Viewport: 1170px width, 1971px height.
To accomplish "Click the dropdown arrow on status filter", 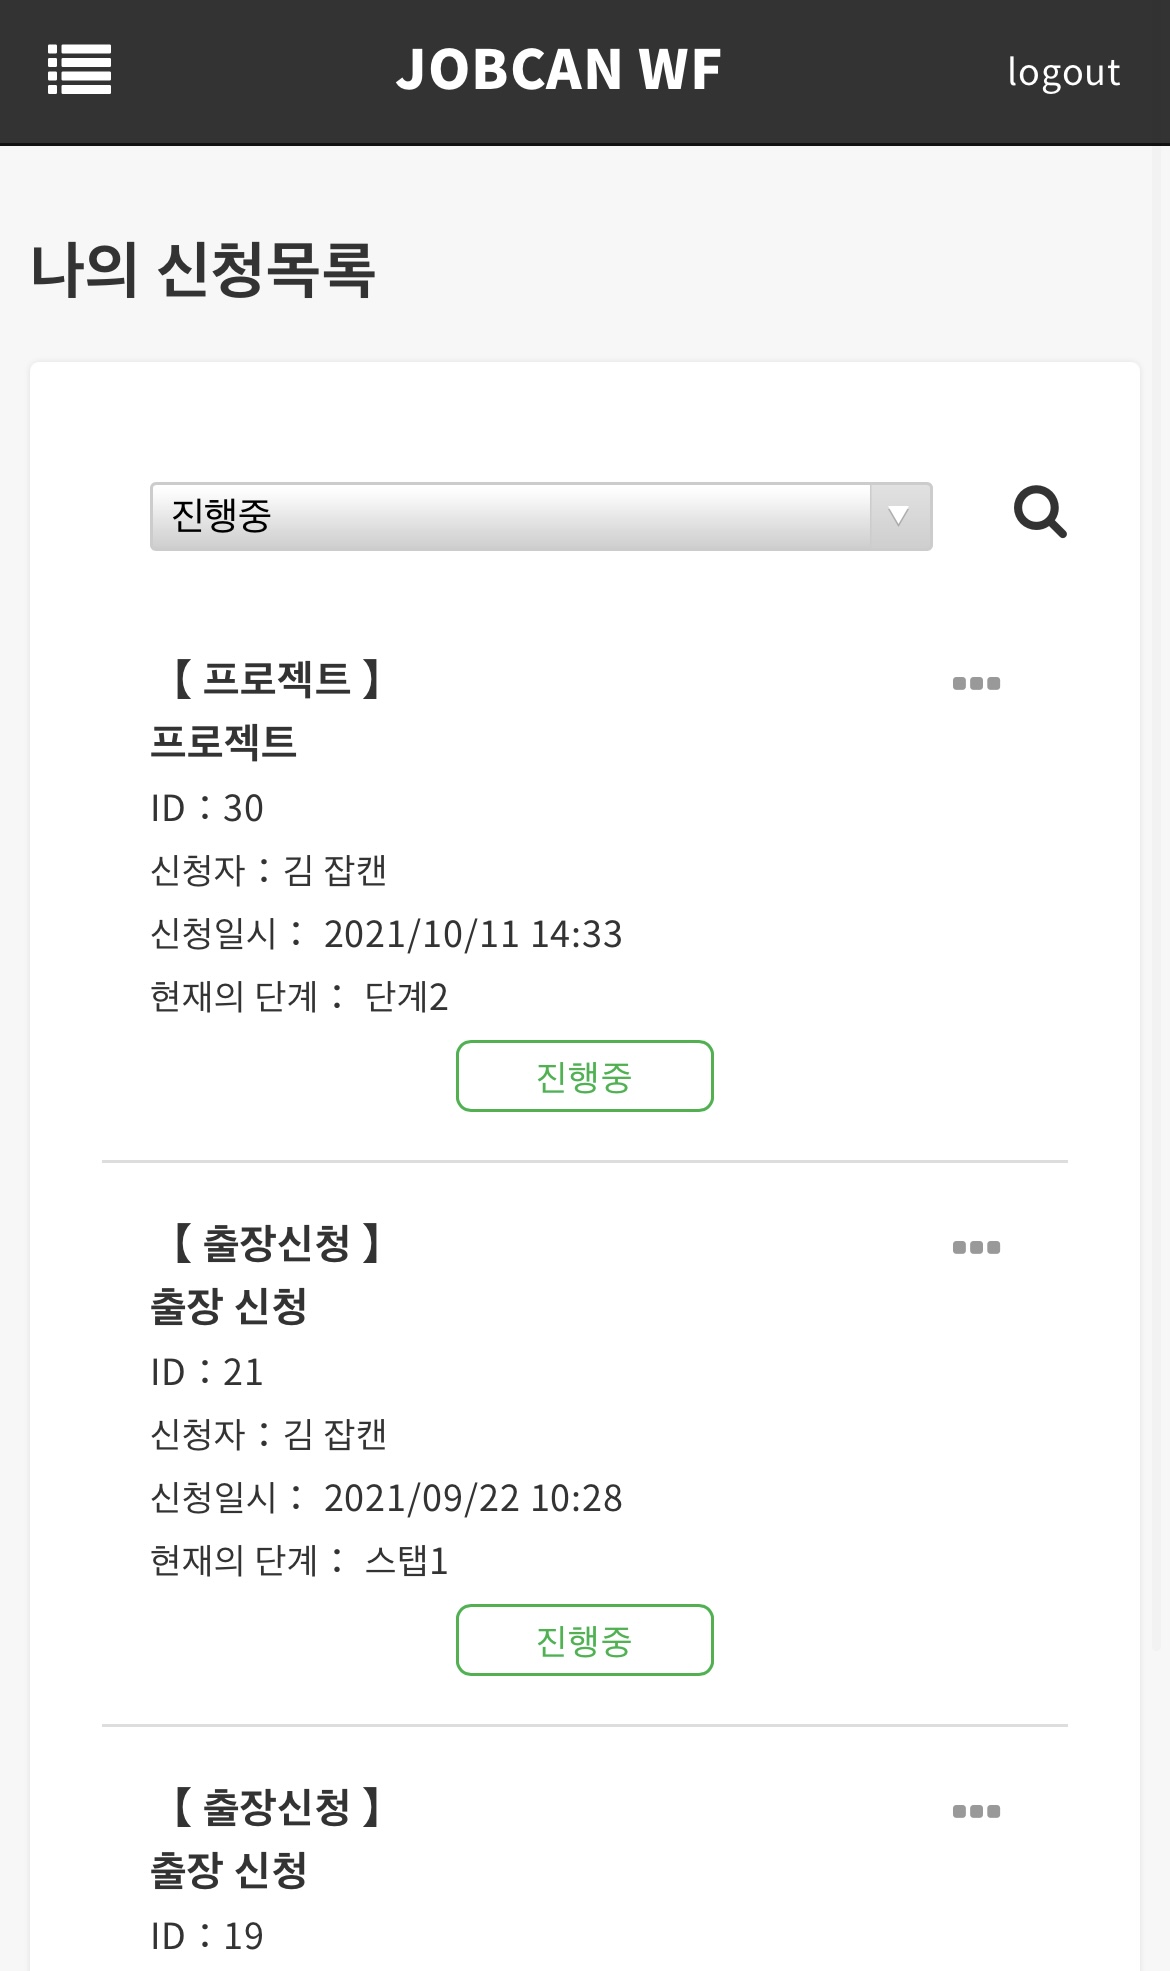I will click(x=899, y=516).
